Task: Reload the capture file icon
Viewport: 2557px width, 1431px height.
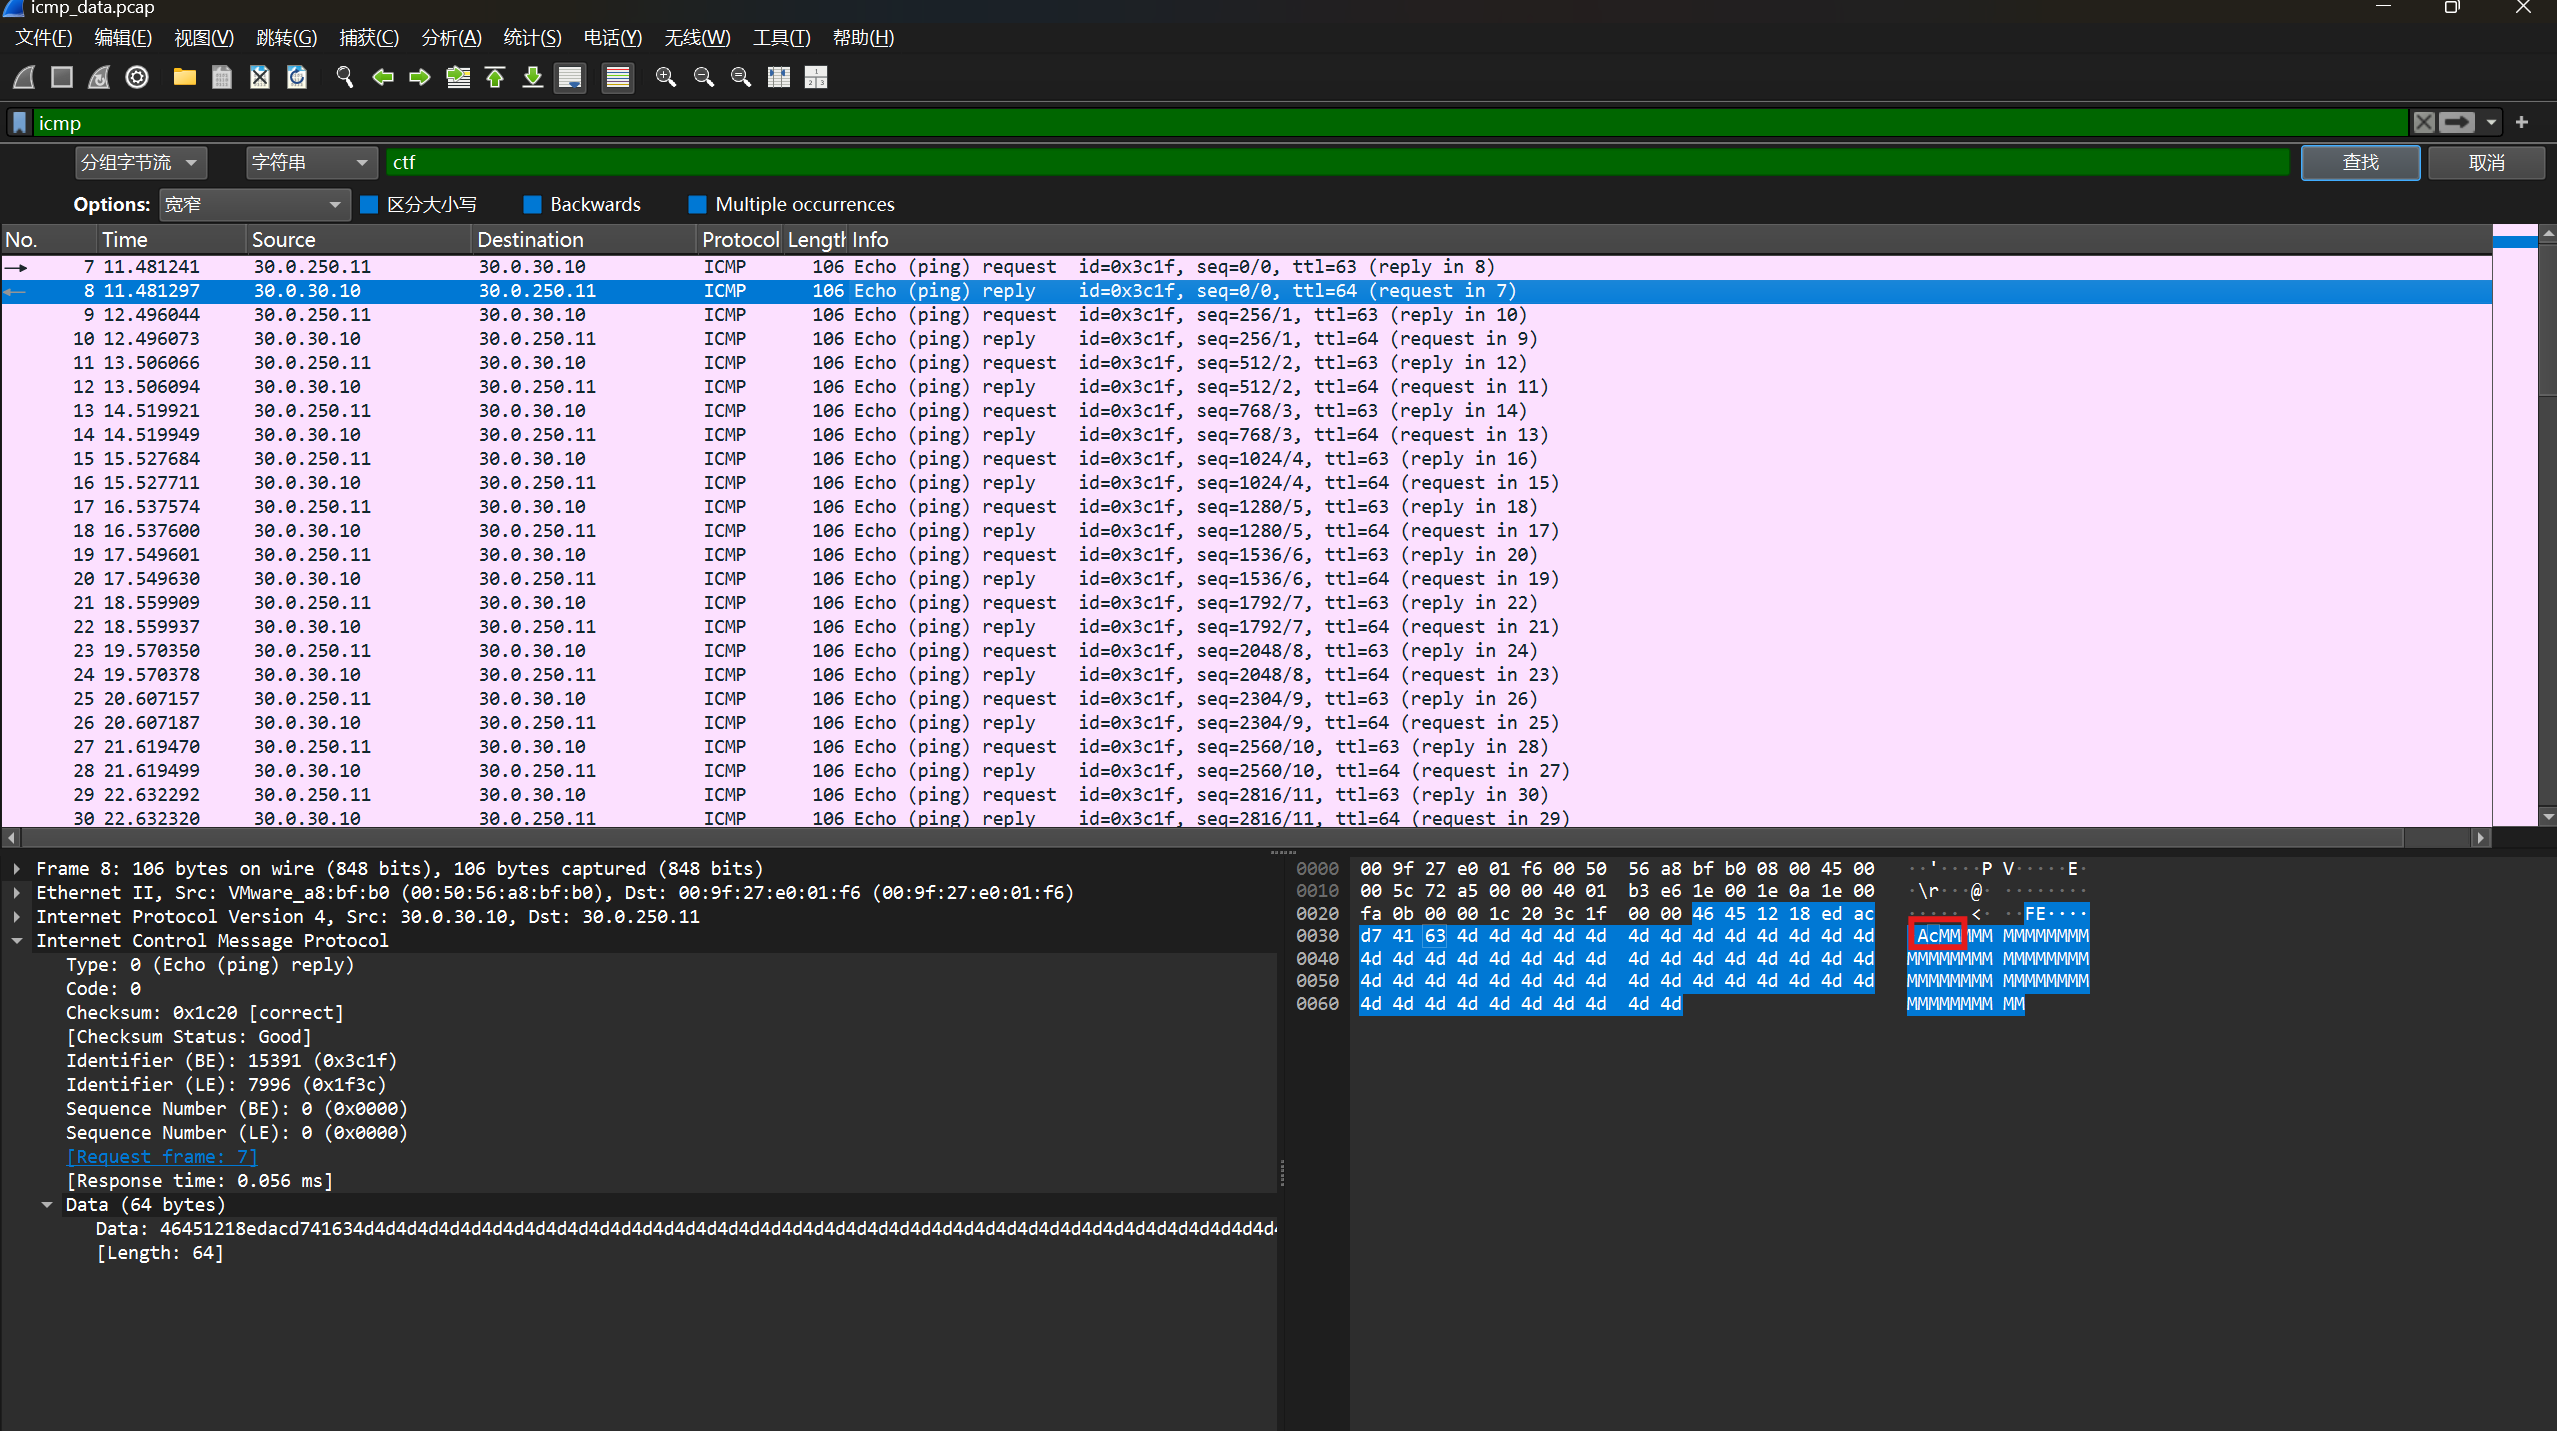Action: (297, 77)
